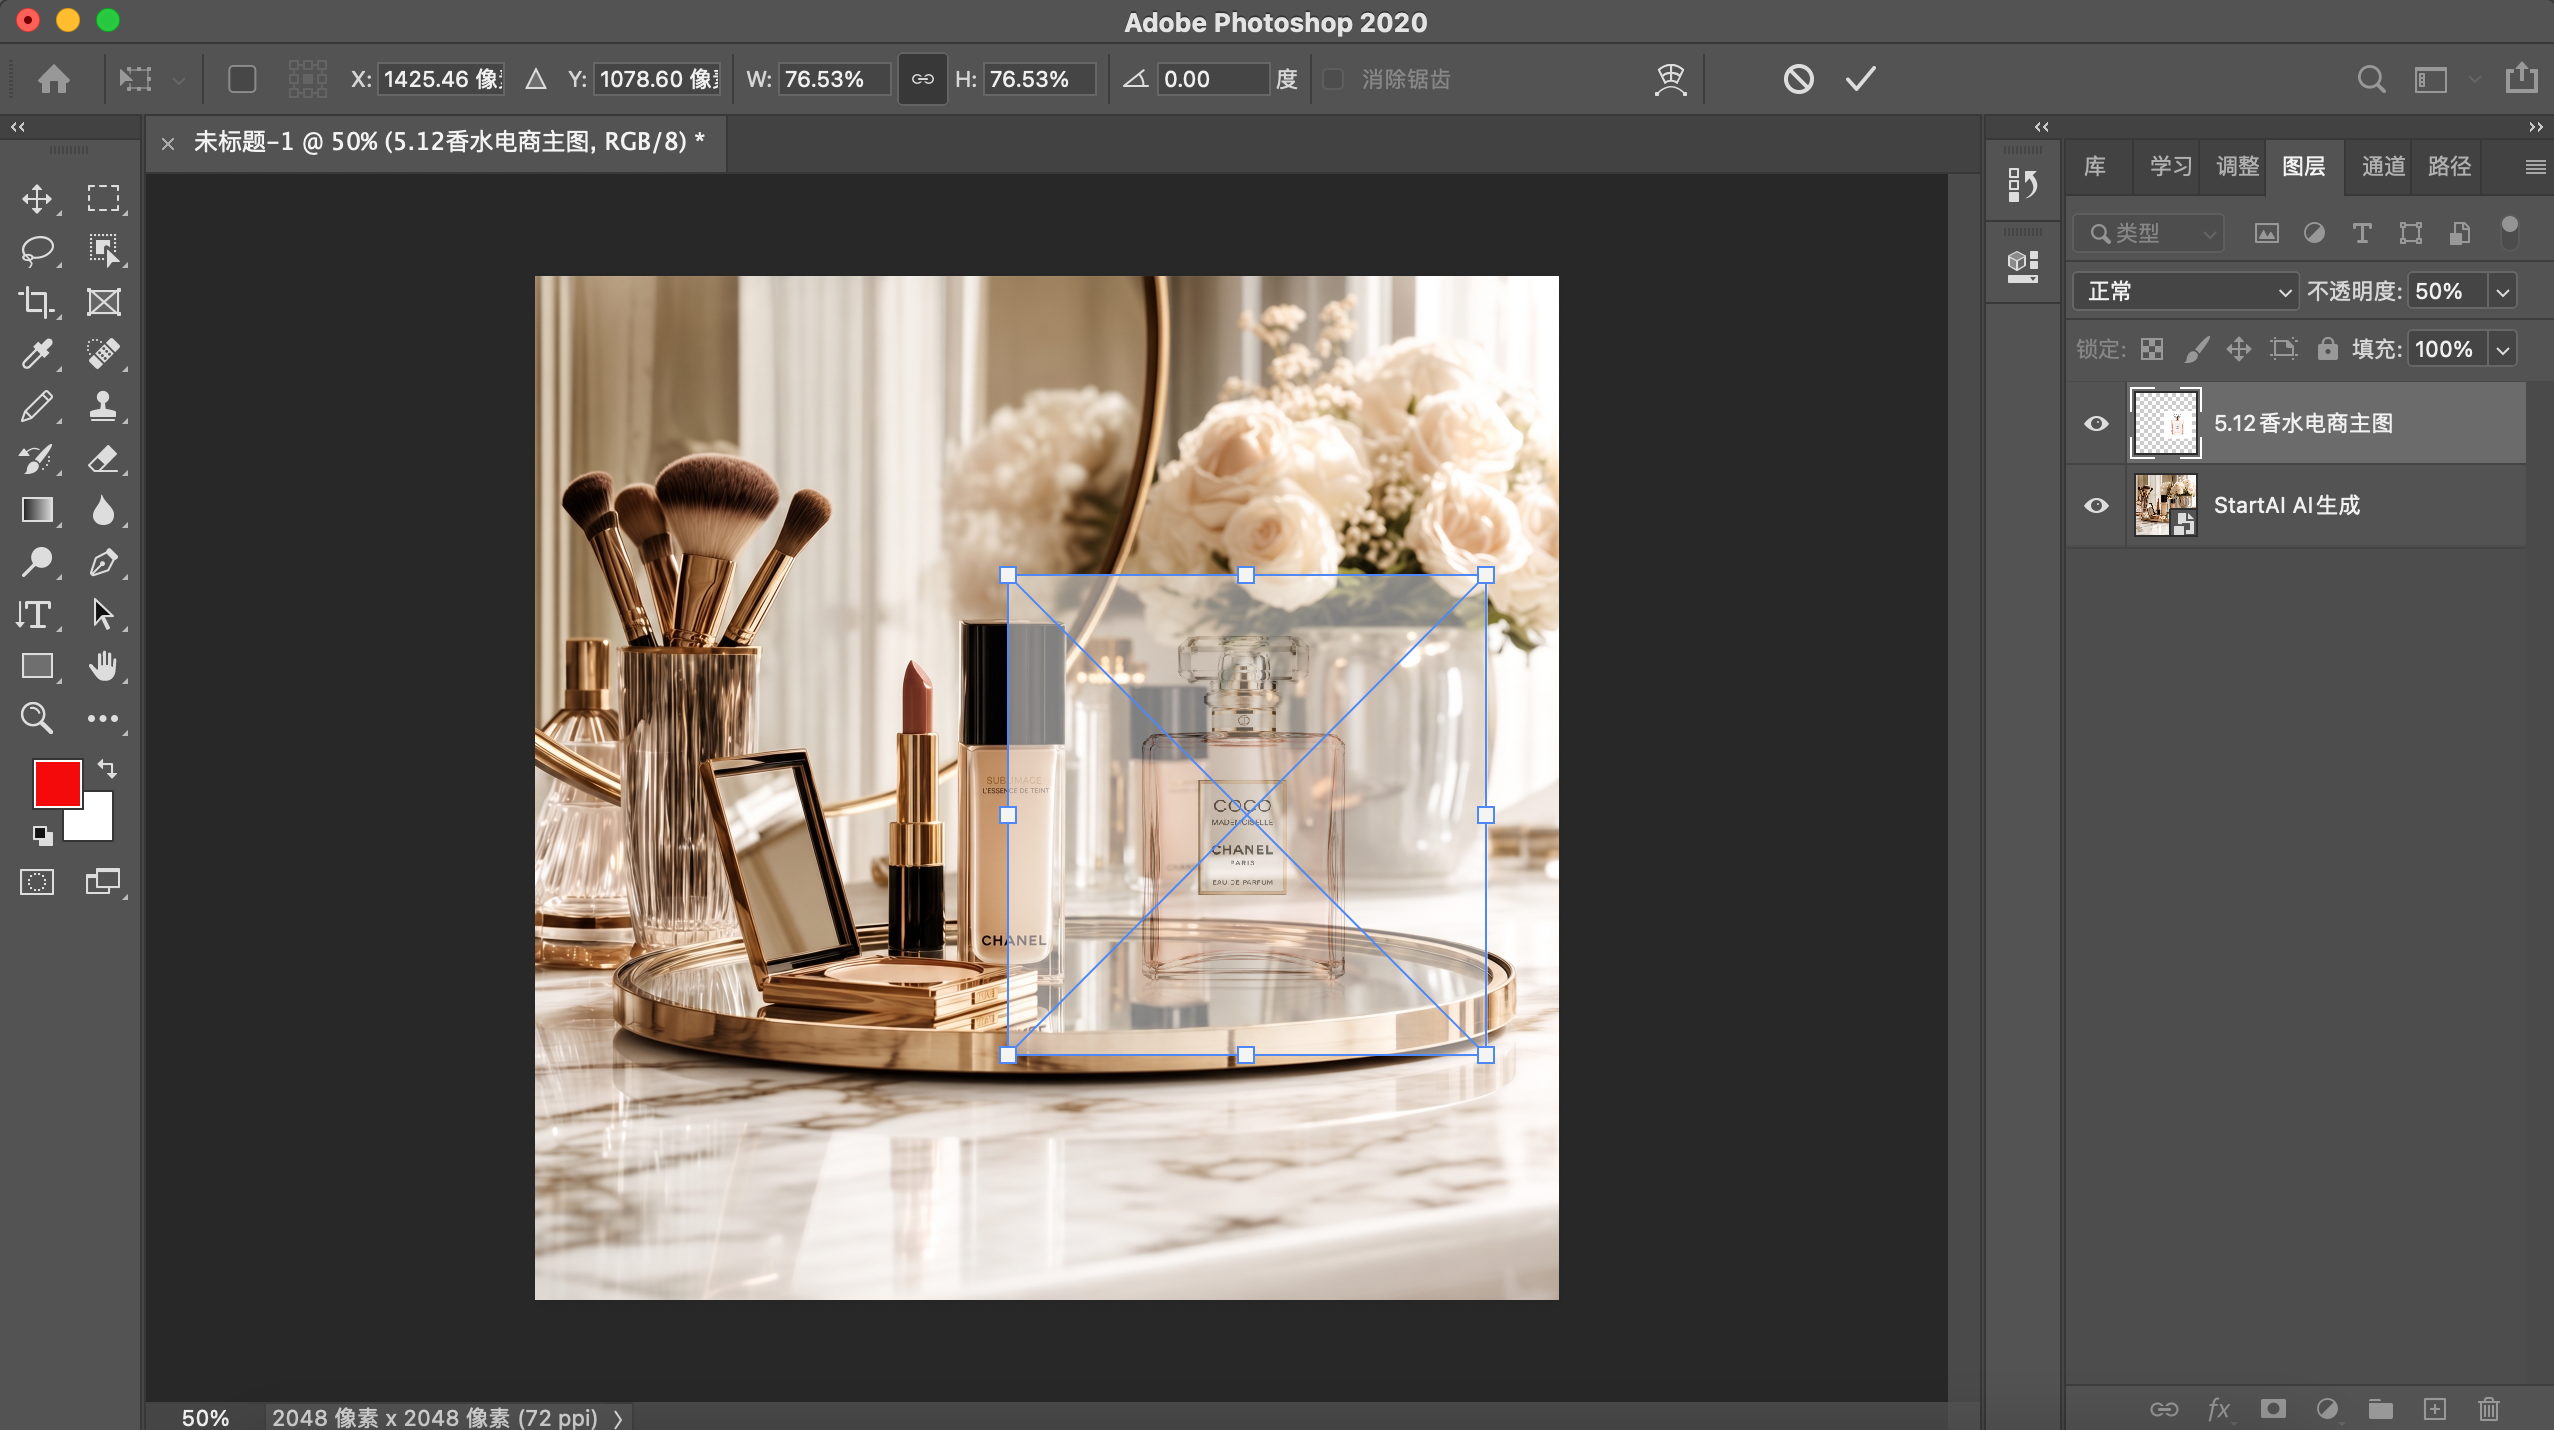The height and width of the screenshot is (1430, 2554).
Task: Select the Rectangular Marquee tool
Action: (103, 198)
